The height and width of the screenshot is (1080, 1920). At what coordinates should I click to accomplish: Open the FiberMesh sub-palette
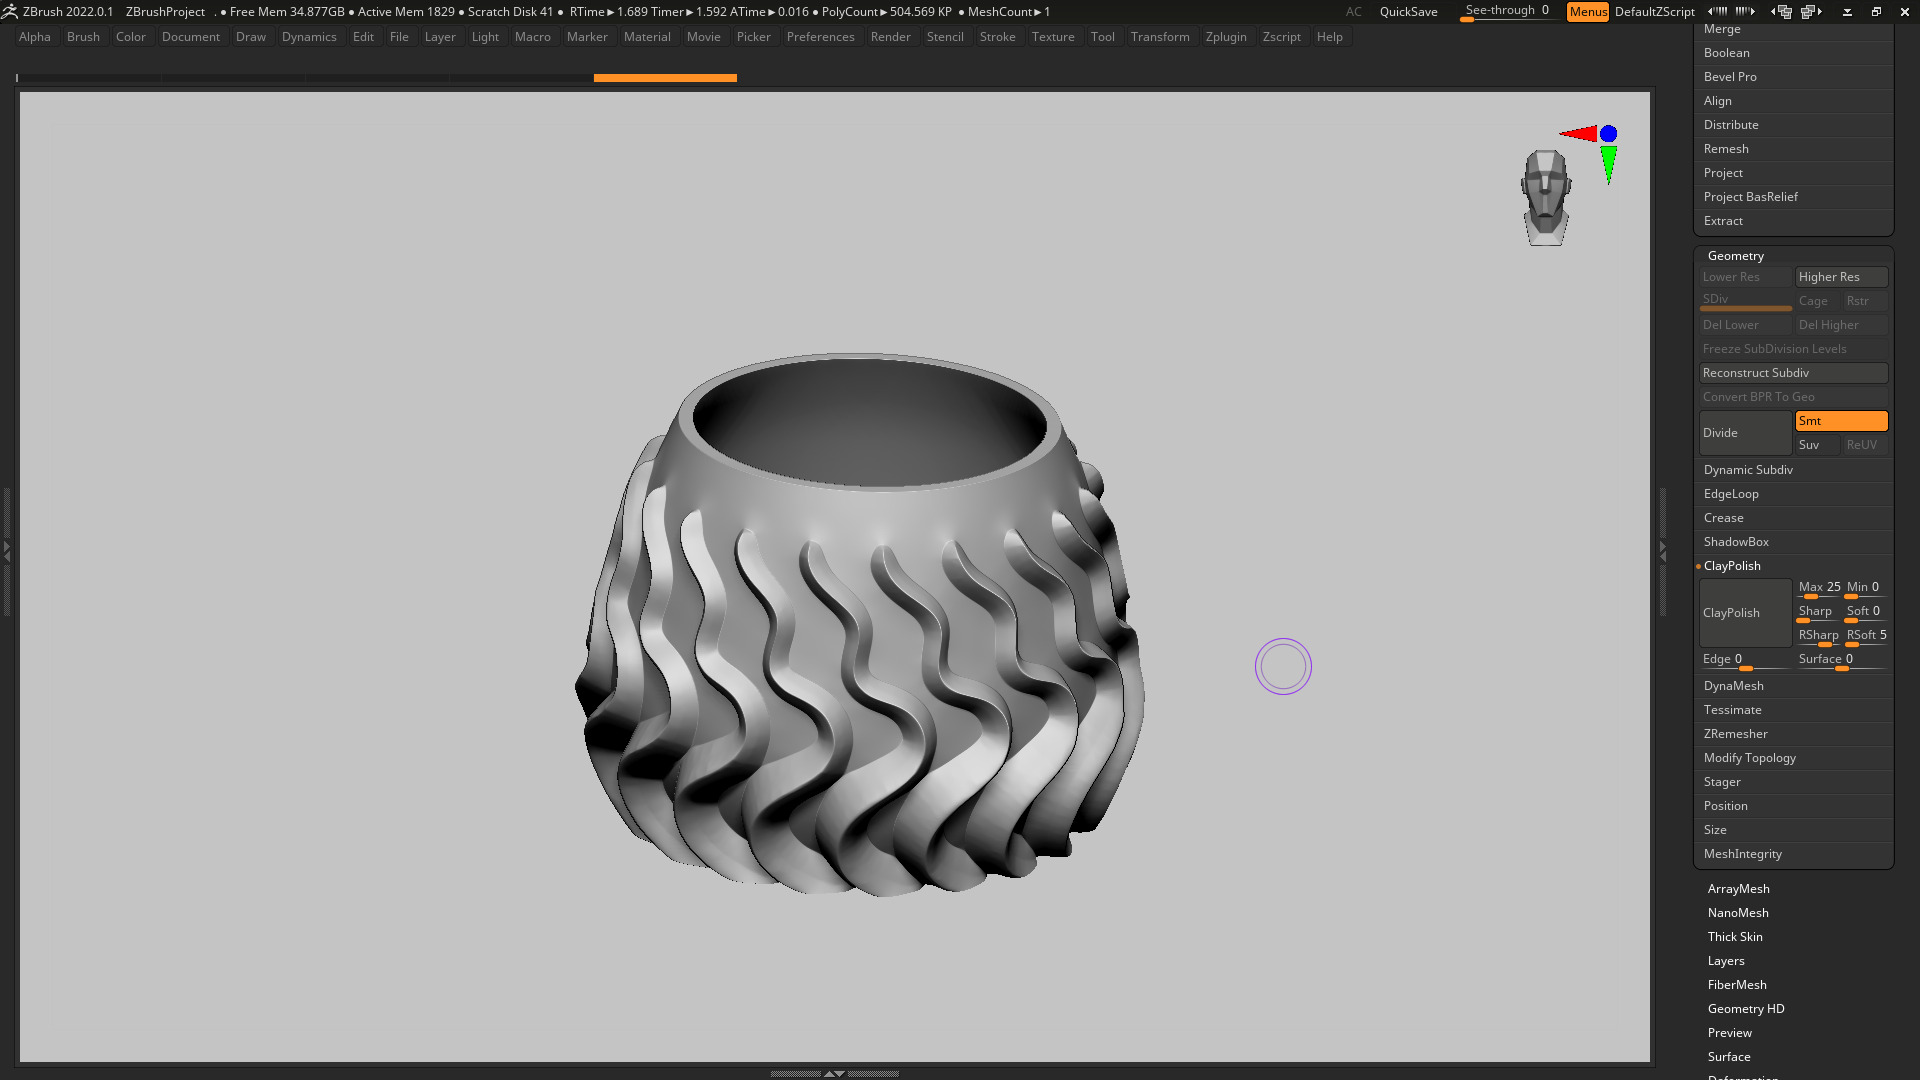click(1737, 985)
